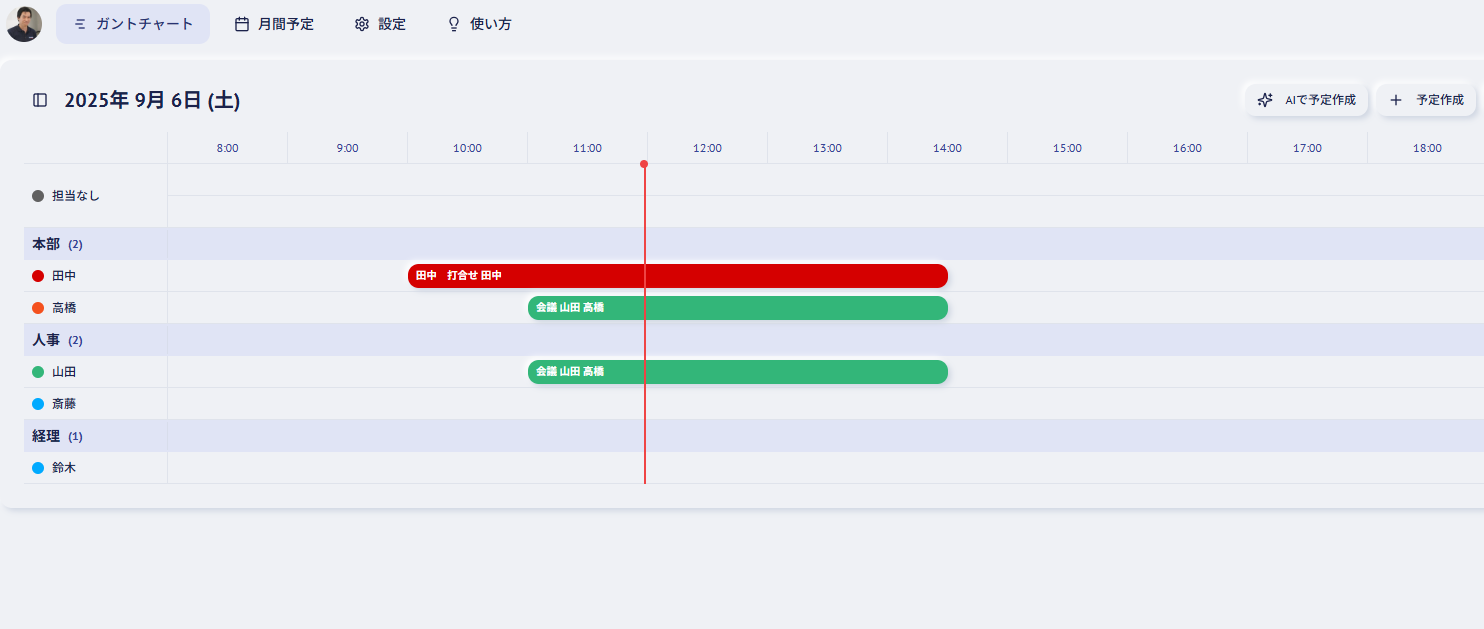The height and width of the screenshot is (629, 1484).
Task: Click the gear icon for 設定
Action: tap(362, 24)
